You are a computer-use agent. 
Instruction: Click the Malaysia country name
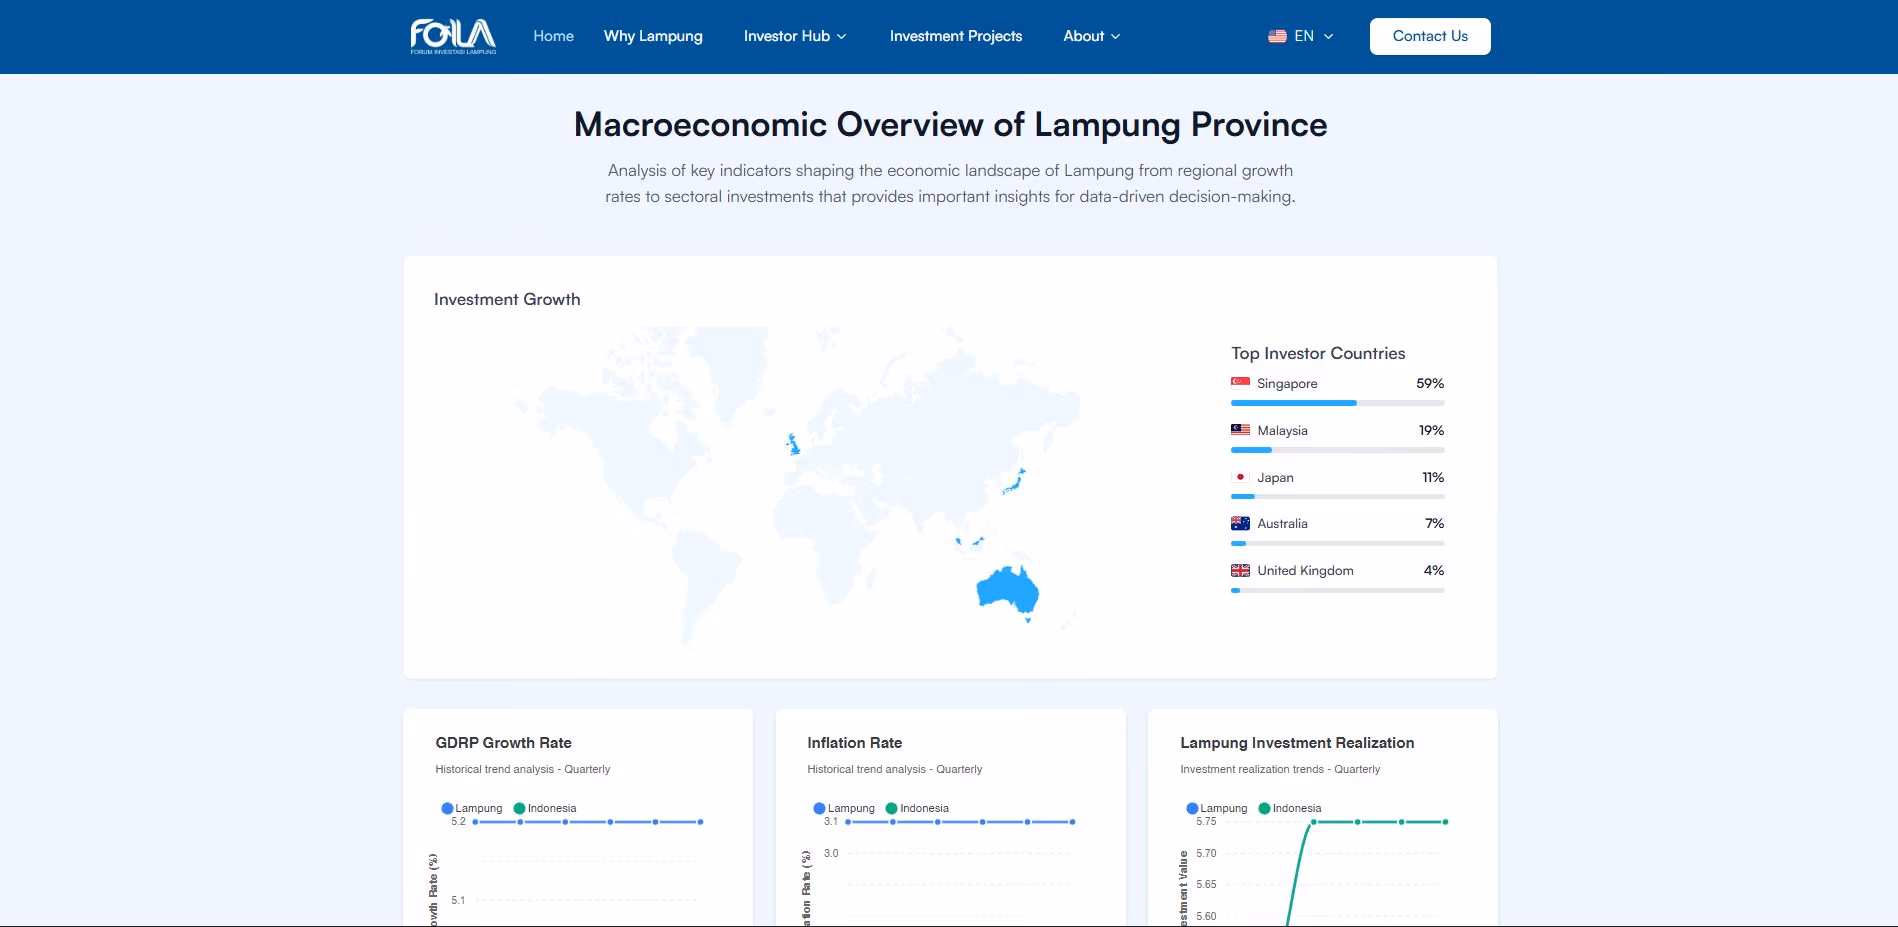(1282, 430)
